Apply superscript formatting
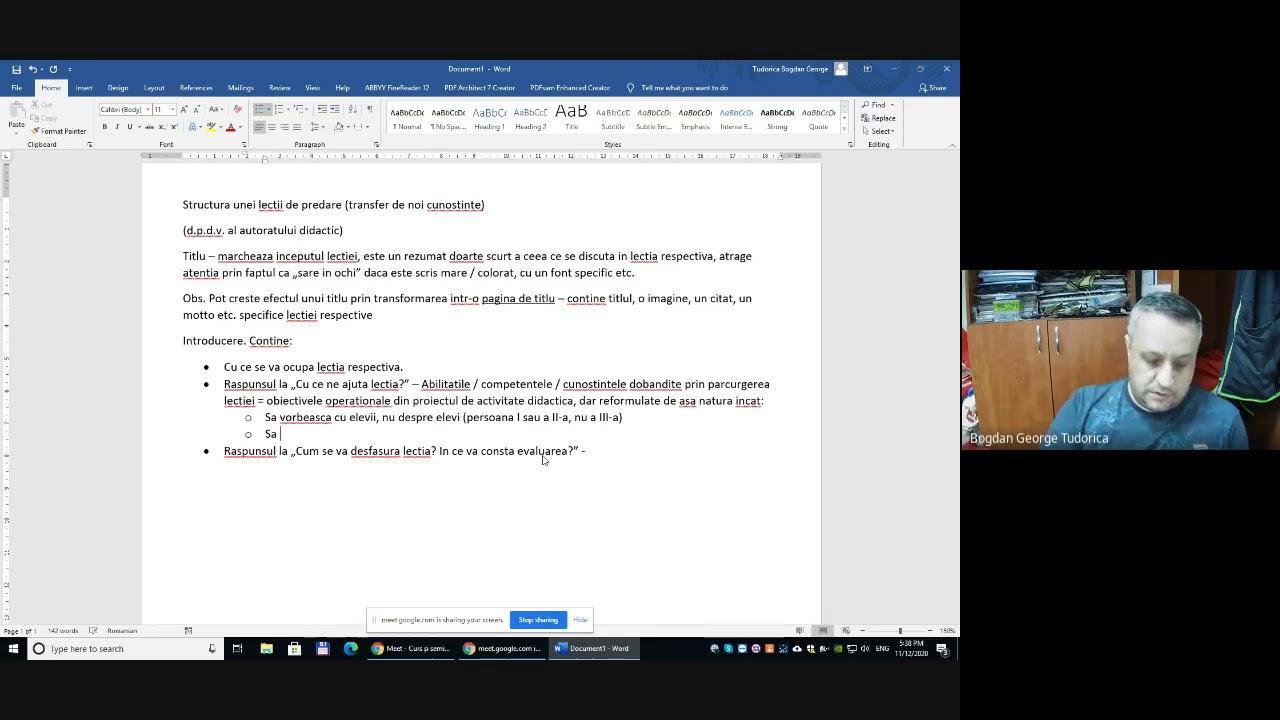This screenshot has width=1280, height=720. click(174, 127)
